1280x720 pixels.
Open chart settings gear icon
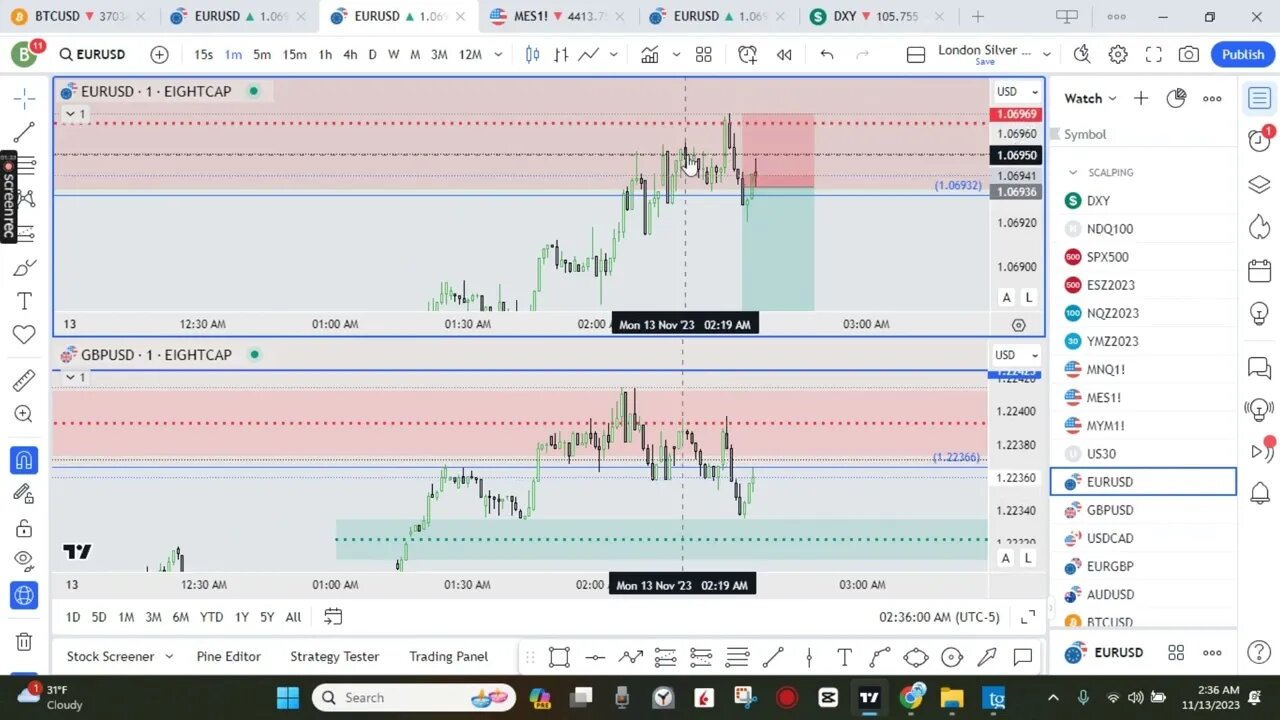click(x=1118, y=55)
